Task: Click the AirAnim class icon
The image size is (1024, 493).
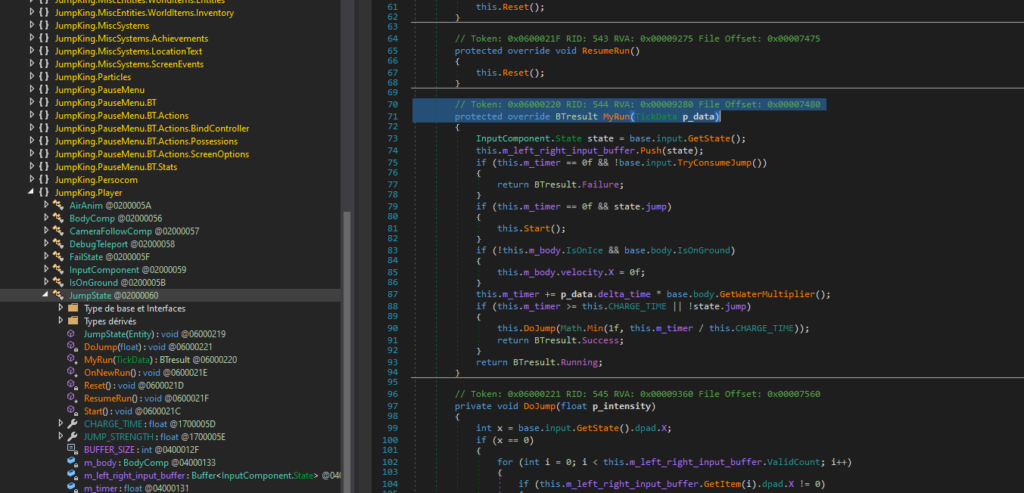Action: click(x=58, y=206)
